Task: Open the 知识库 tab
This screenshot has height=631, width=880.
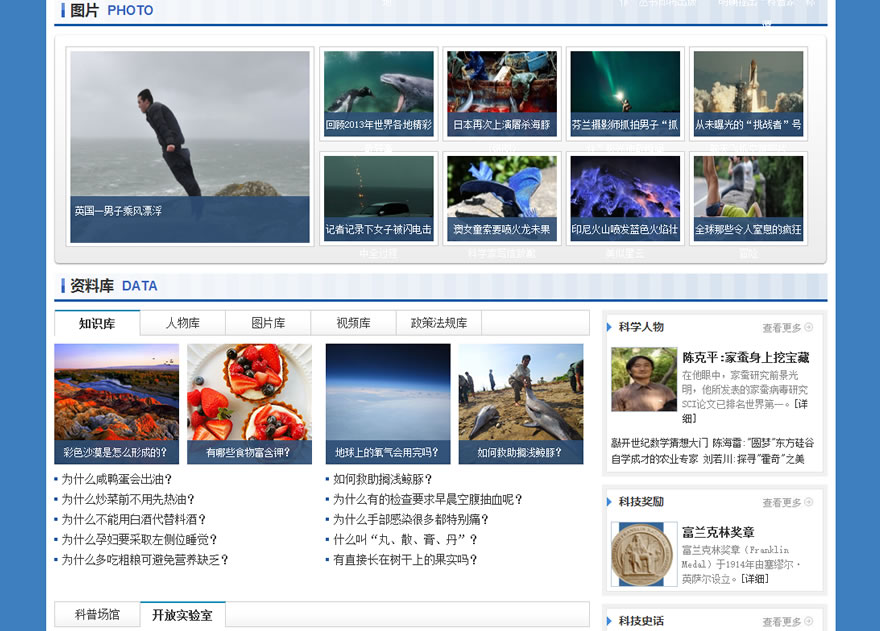Action: point(97,323)
